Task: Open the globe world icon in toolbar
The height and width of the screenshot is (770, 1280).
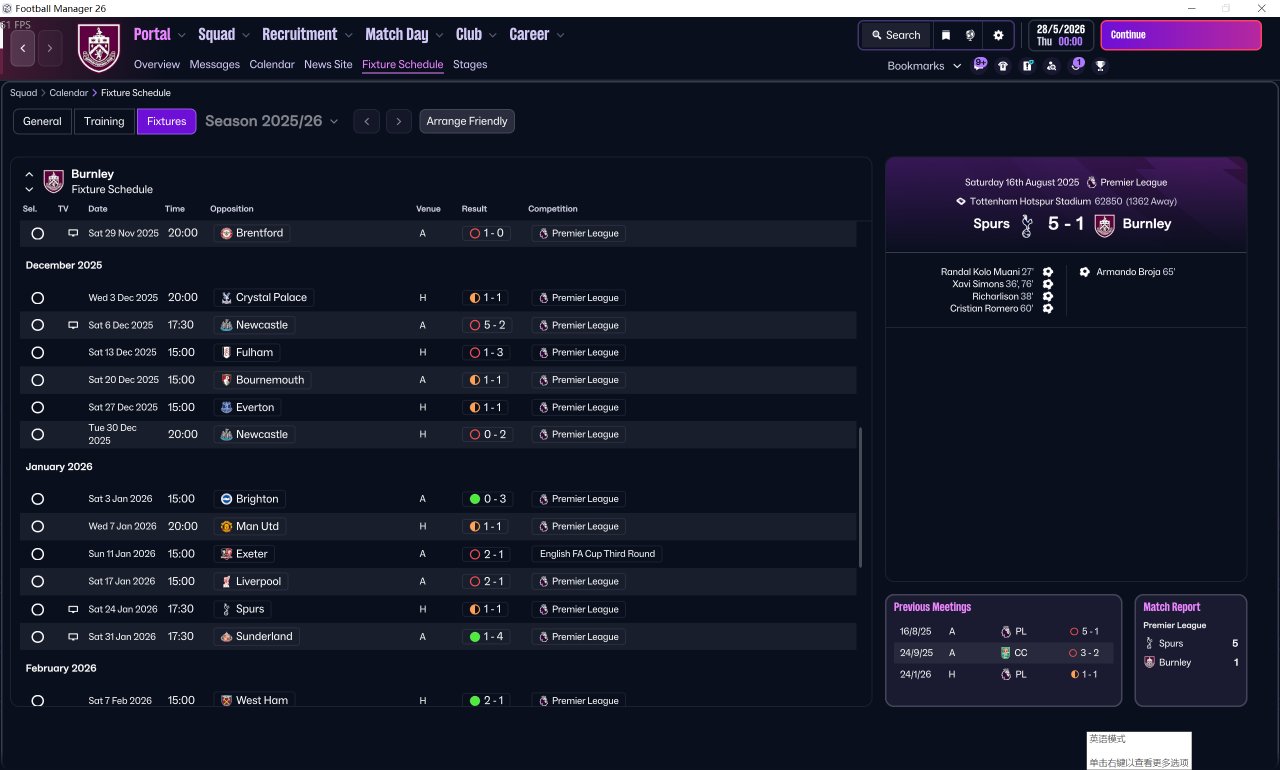Action: pyautogui.click(x=970, y=35)
